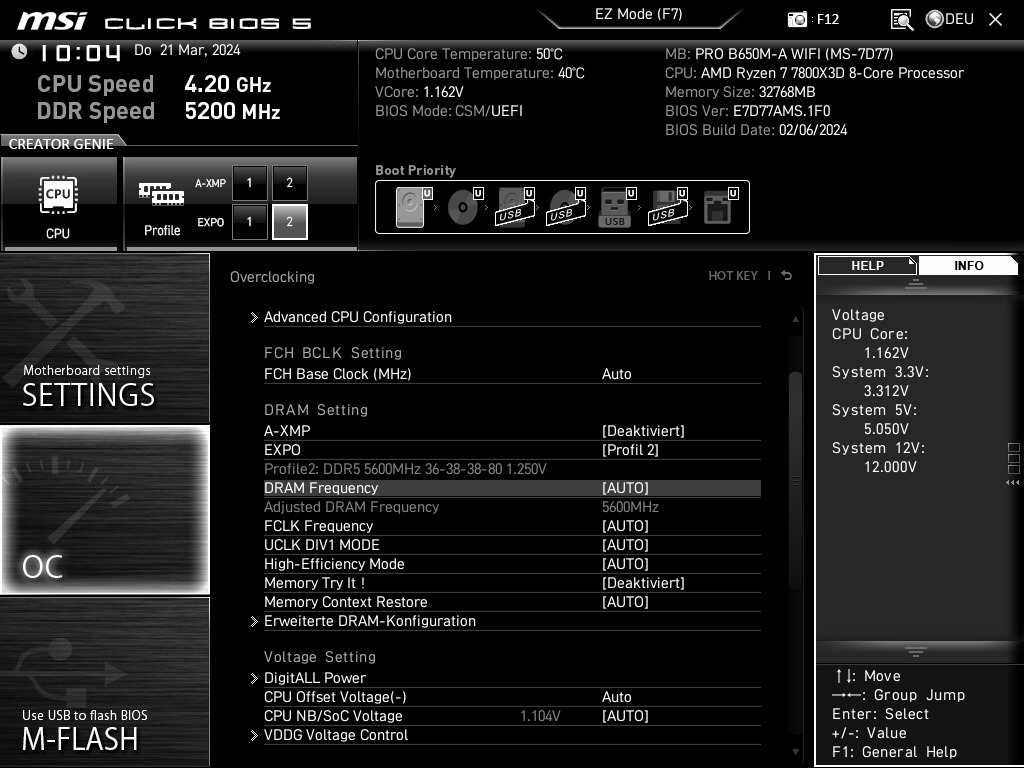Select the CPU NB/SoC Voltage label

[x=333, y=716]
